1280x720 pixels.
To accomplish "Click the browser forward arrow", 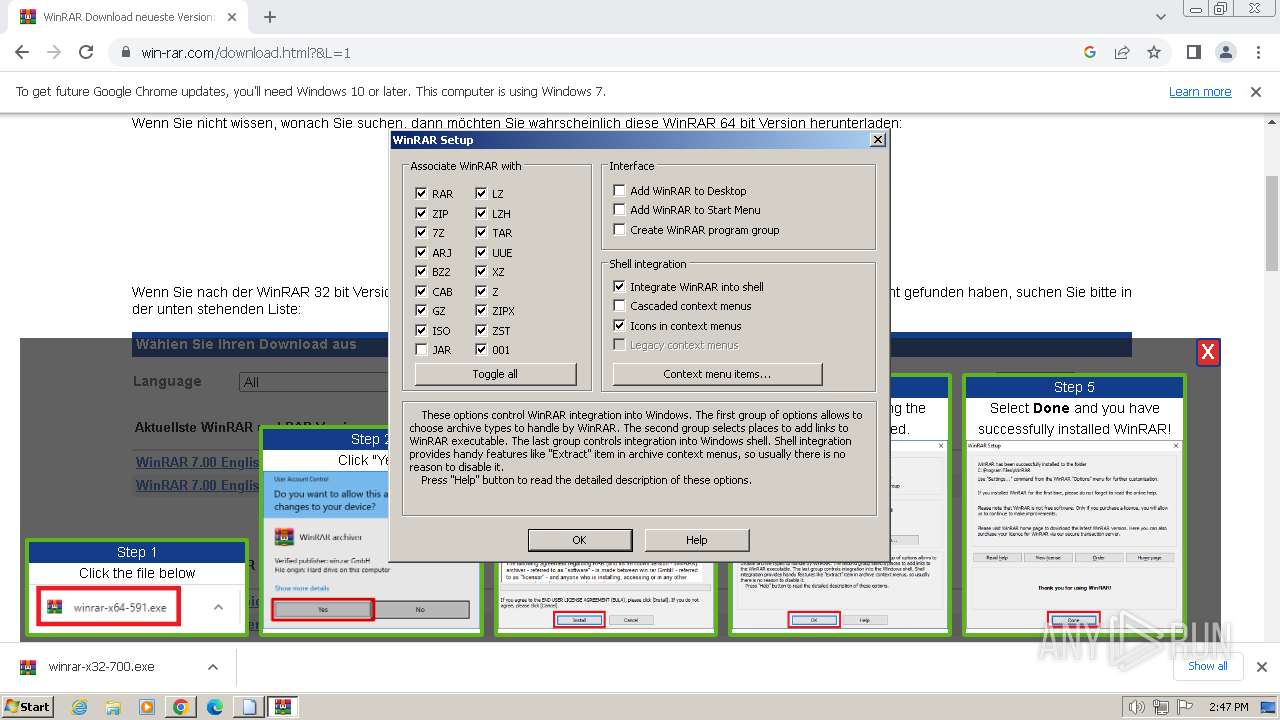I will point(54,53).
